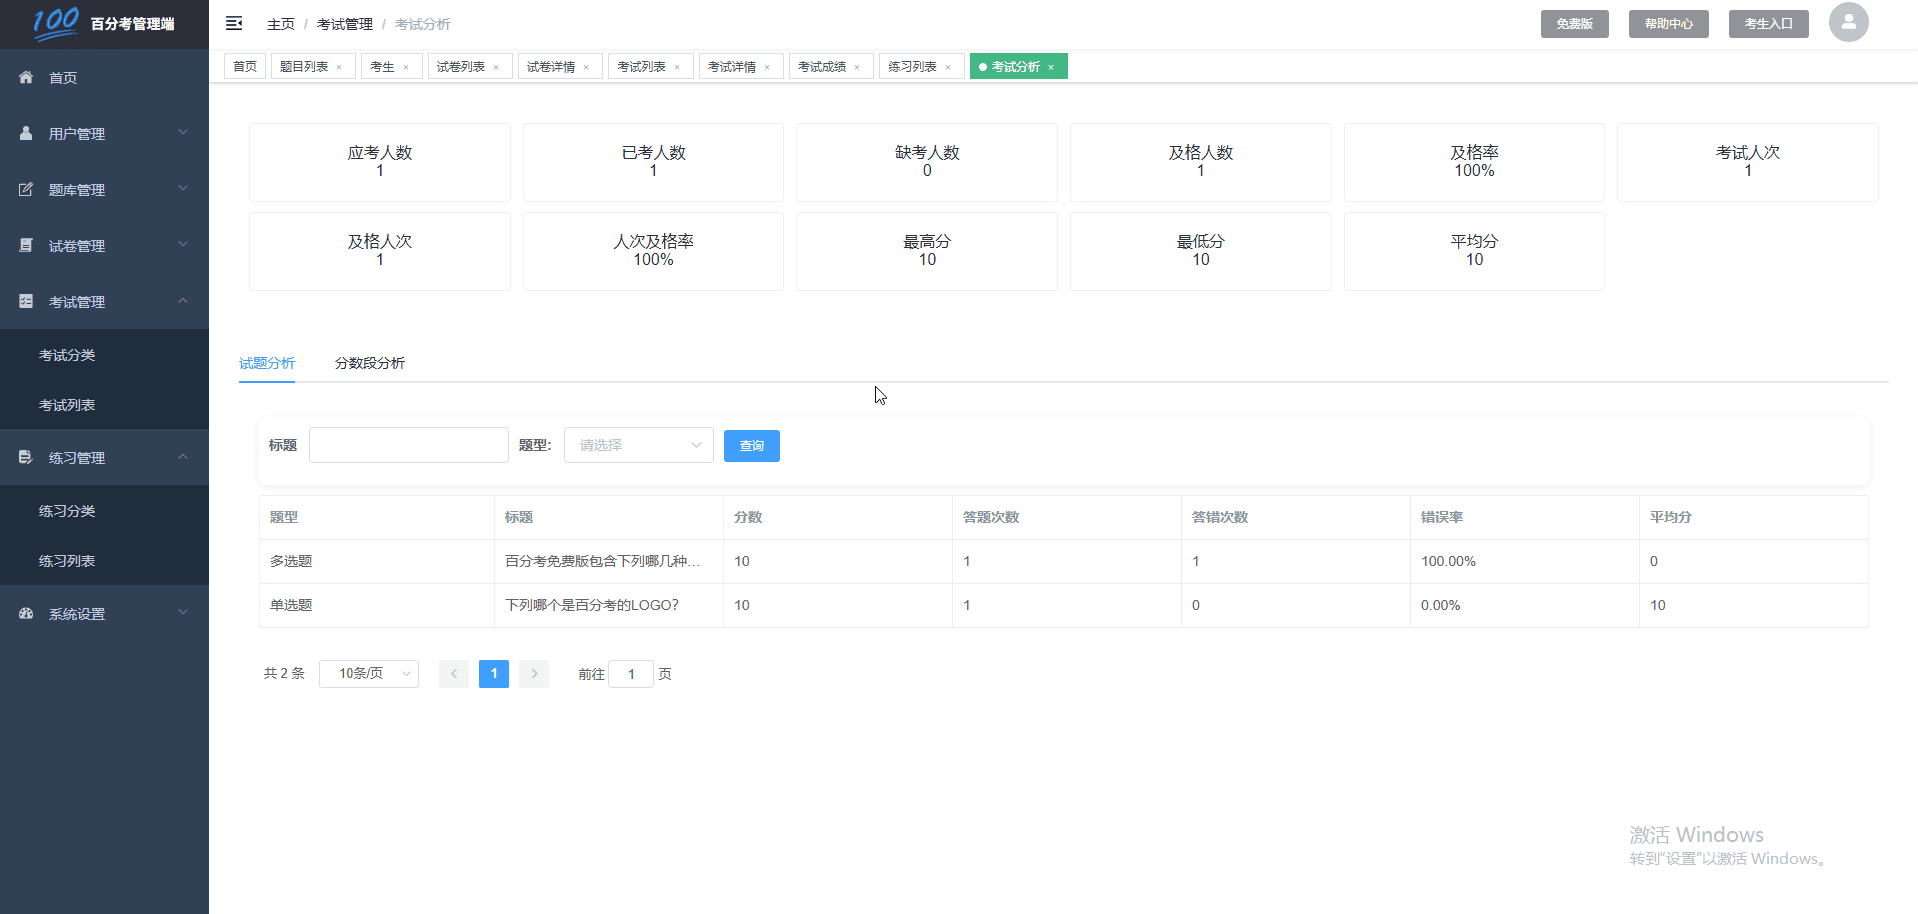This screenshot has height=914, width=1918.
Task: Open 帮助中心 from the header
Action: 1668,24
